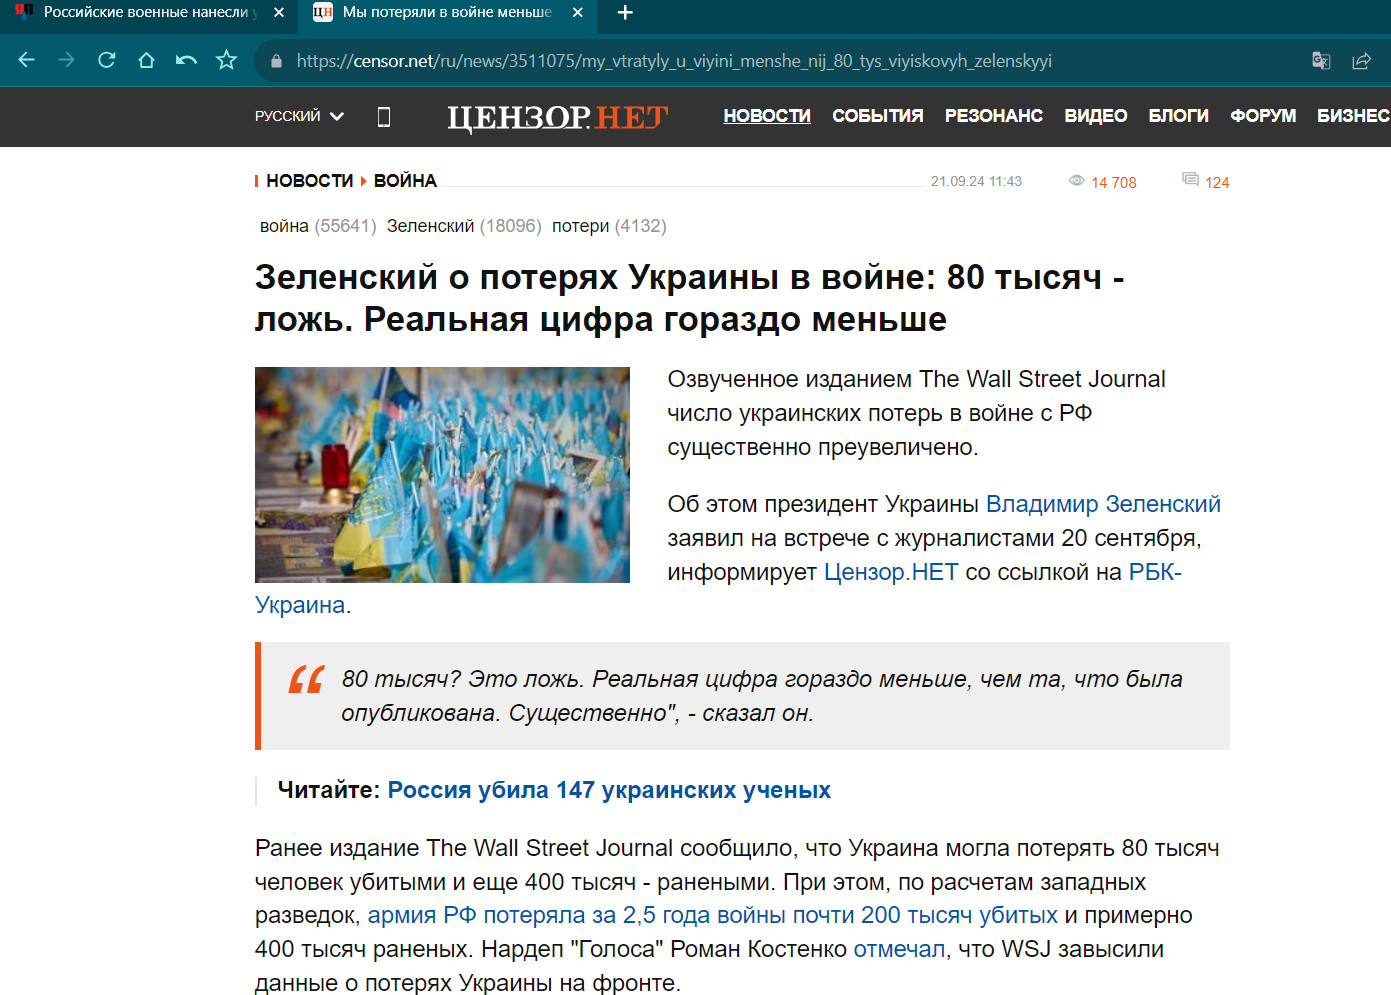The height and width of the screenshot is (995, 1391).
Task: Open the article photo of Ukrainian flags
Action: coord(442,475)
